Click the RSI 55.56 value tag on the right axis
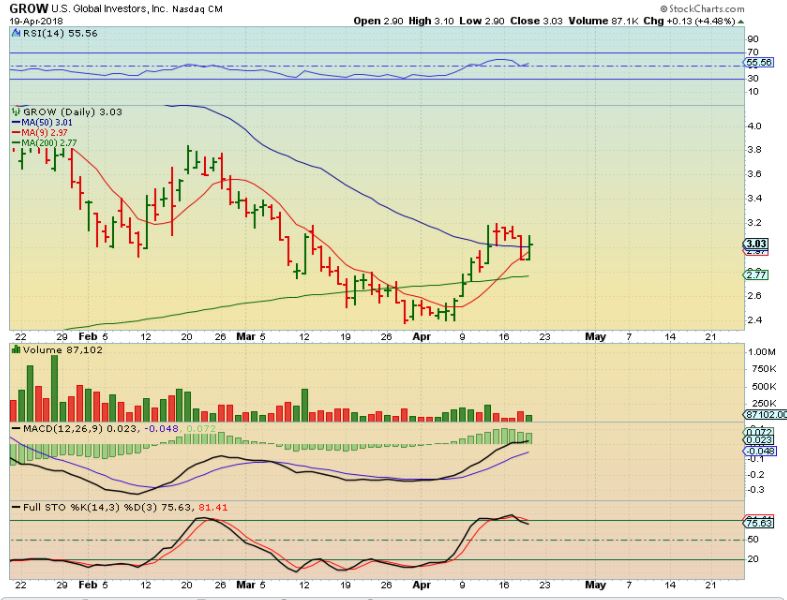The image size is (787, 600). point(758,63)
